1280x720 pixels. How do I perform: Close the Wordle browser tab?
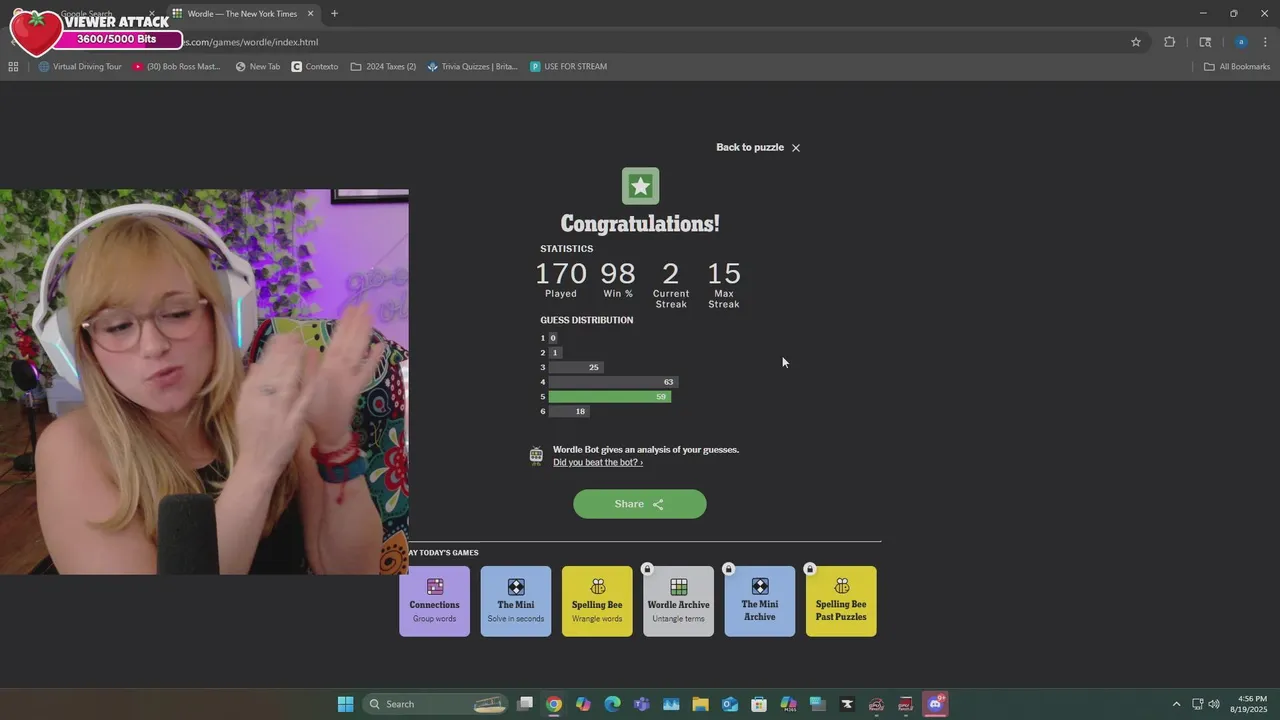tap(310, 13)
